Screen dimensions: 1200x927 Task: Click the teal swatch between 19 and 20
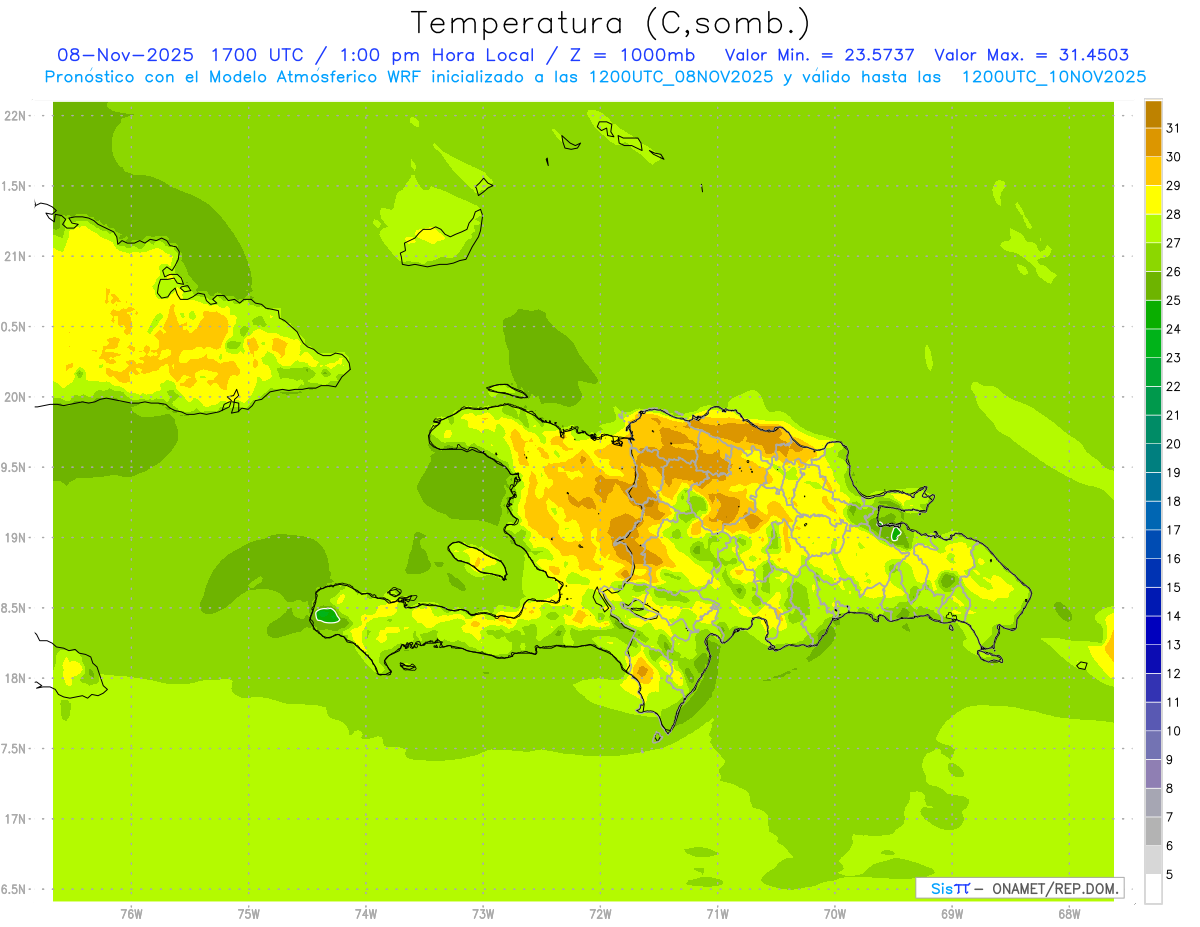(x=1153, y=458)
